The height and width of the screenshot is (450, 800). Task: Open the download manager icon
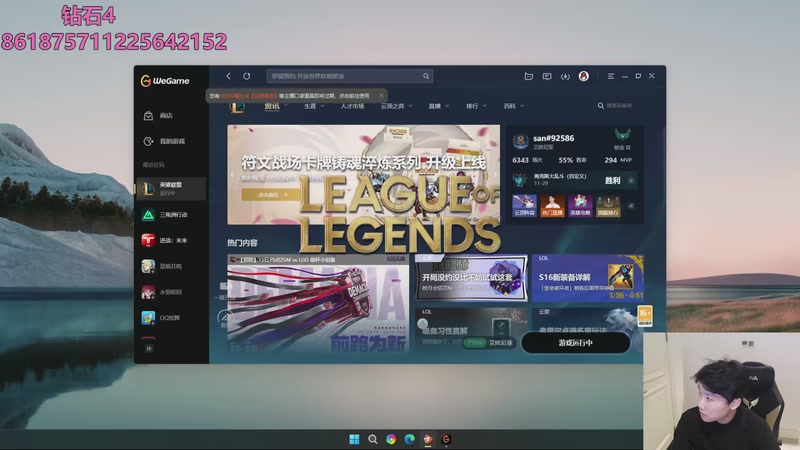(565, 76)
